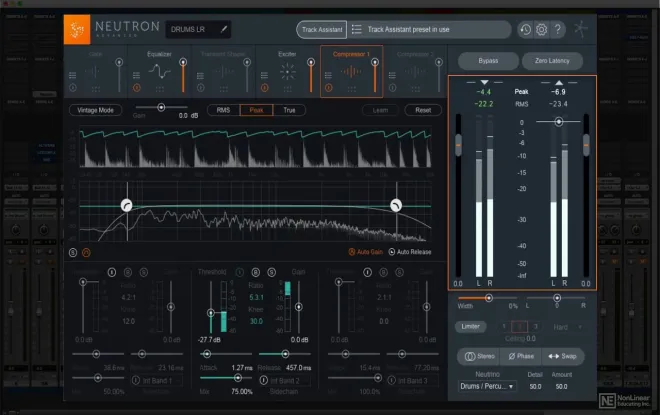Click the Track Assistant button
Viewport: 660px width, 415px height.
[x=322, y=29]
